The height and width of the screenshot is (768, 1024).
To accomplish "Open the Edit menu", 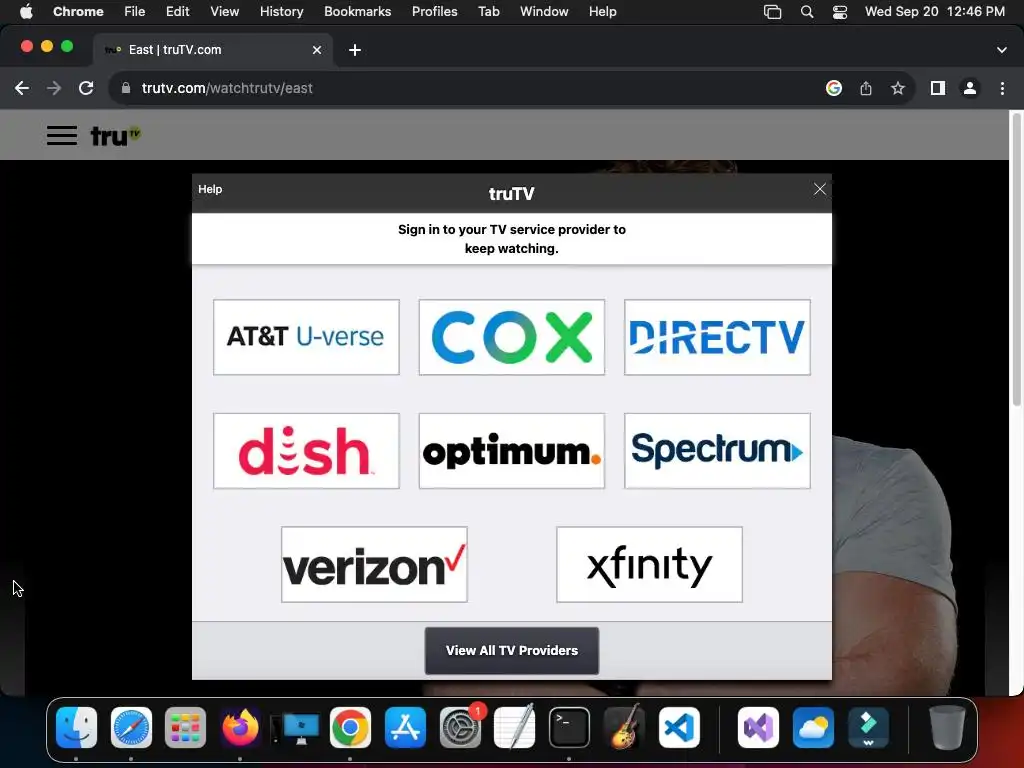I will click(x=177, y=12).
